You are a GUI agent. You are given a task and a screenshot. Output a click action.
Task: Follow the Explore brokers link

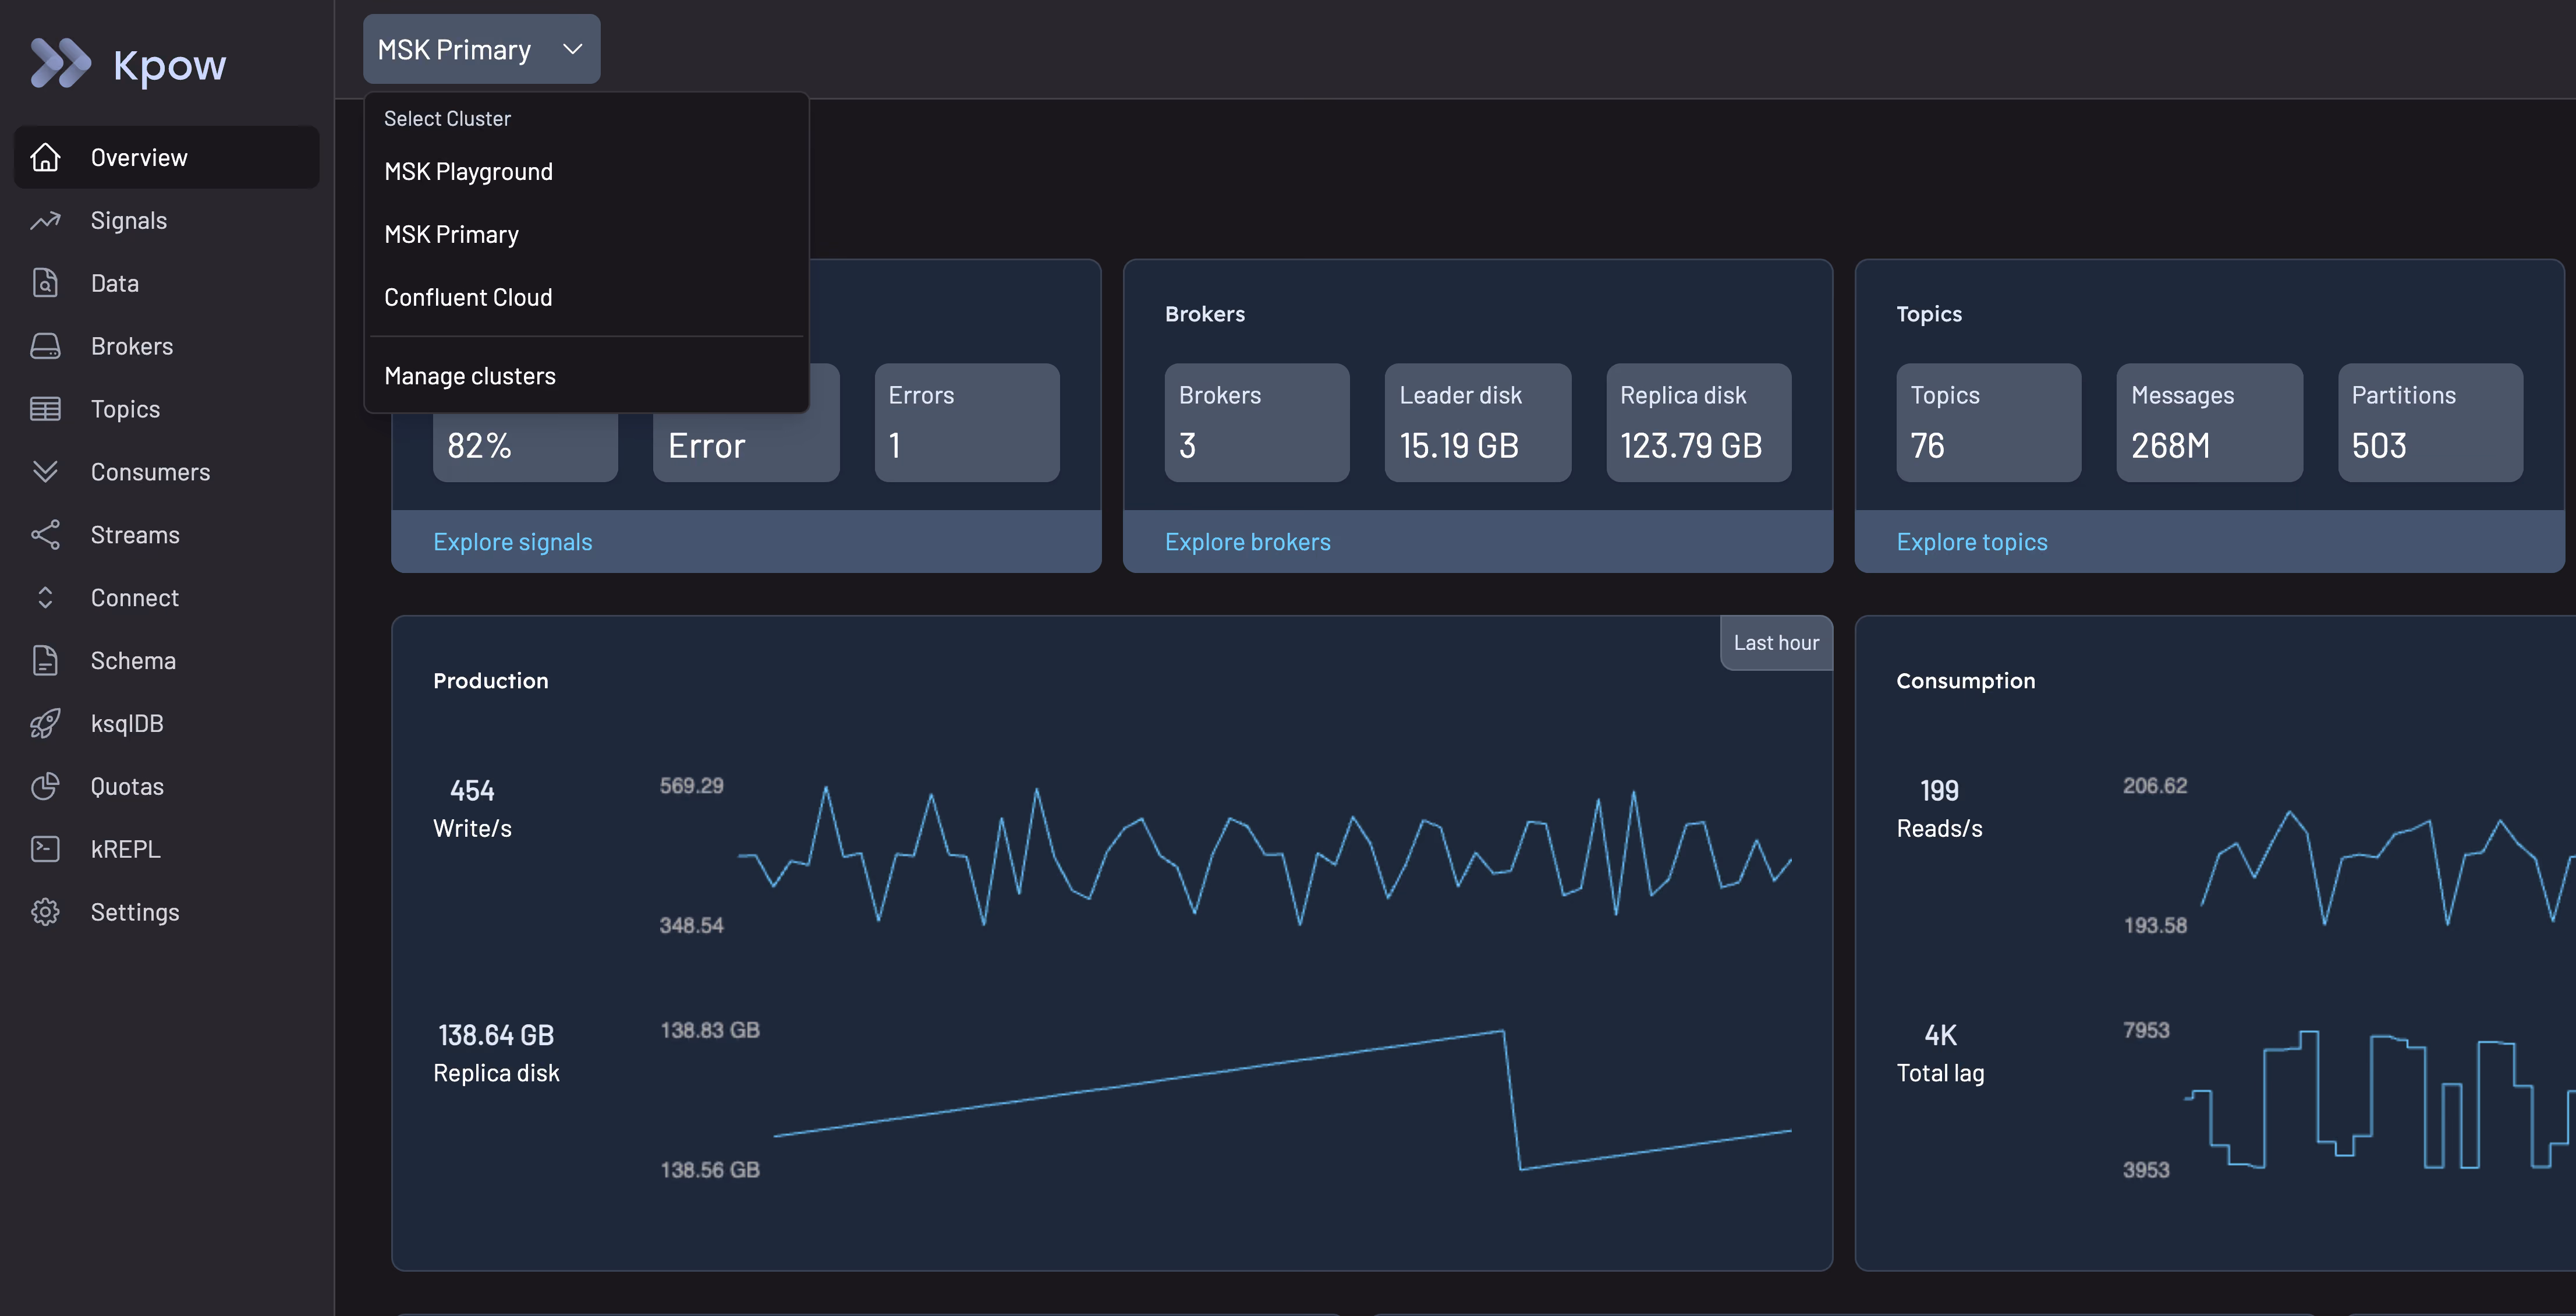point(1247,542)
